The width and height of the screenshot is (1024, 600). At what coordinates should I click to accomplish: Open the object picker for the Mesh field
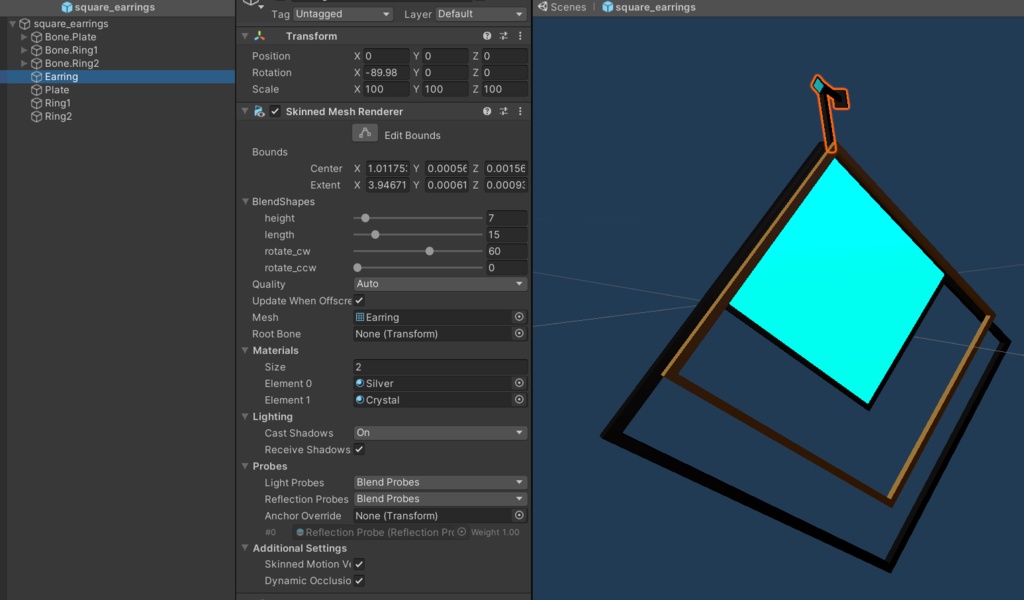click(519, 317)
